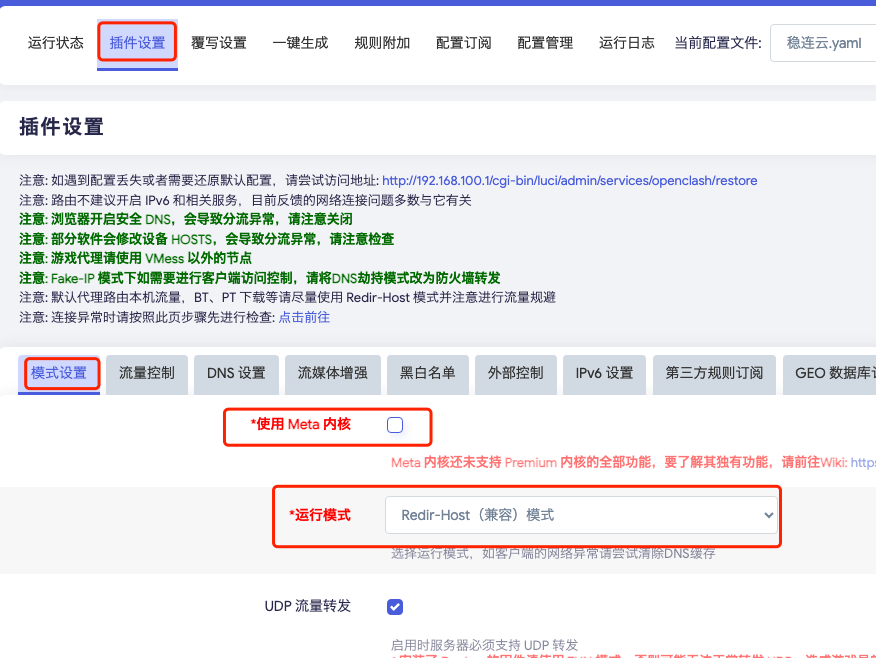Open the 流量控制 sub-tab
The width and height of the screenshot is (876, 658).
click(x=147, y=373)
